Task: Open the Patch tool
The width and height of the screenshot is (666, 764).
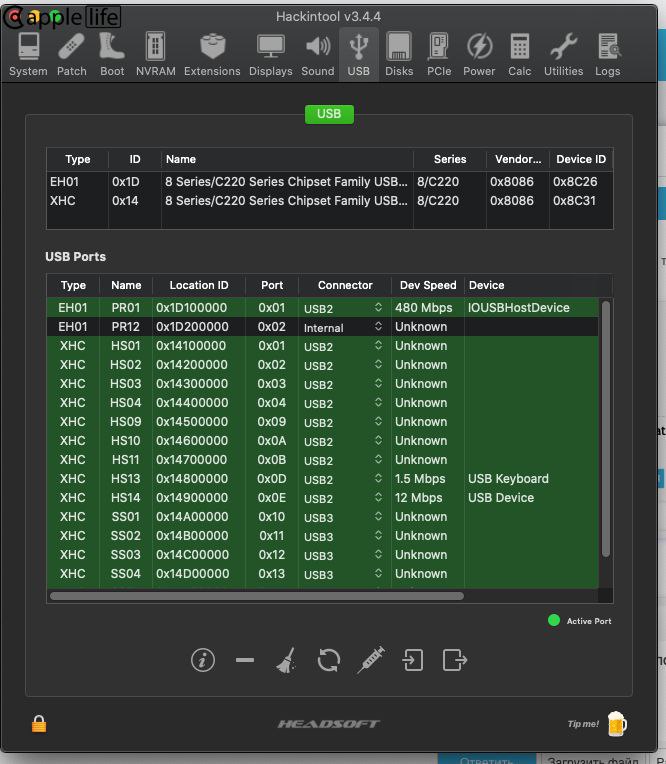Action: click(72, 55)
